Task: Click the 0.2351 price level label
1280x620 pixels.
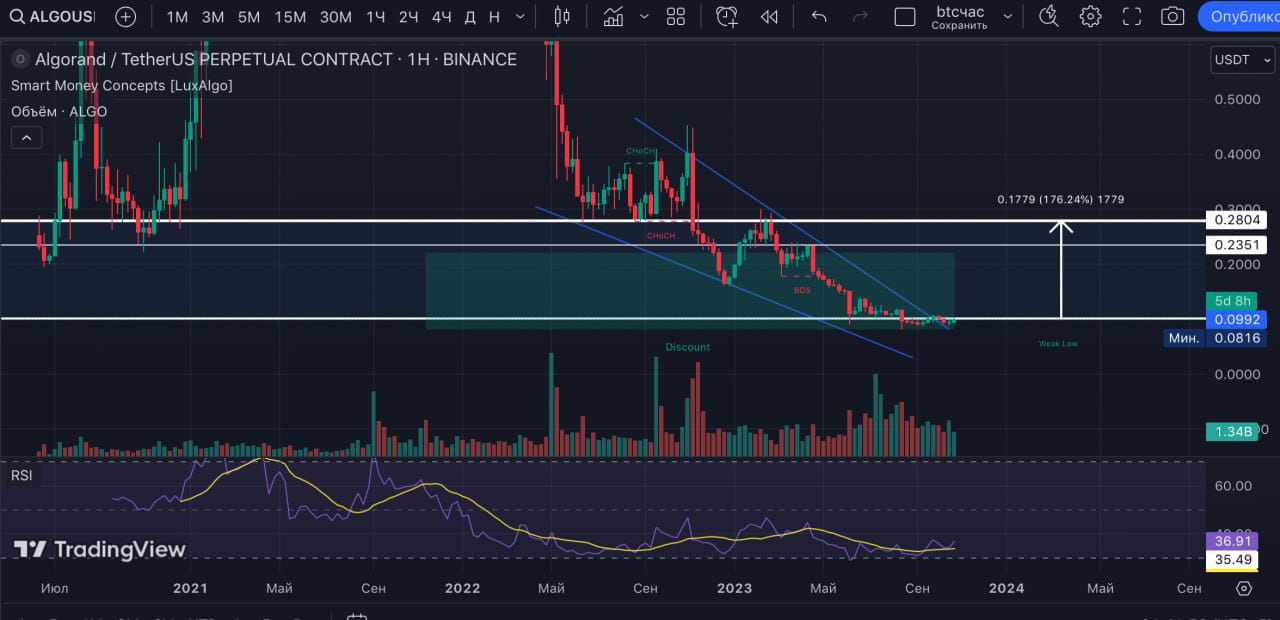Action: (1237, 245)
